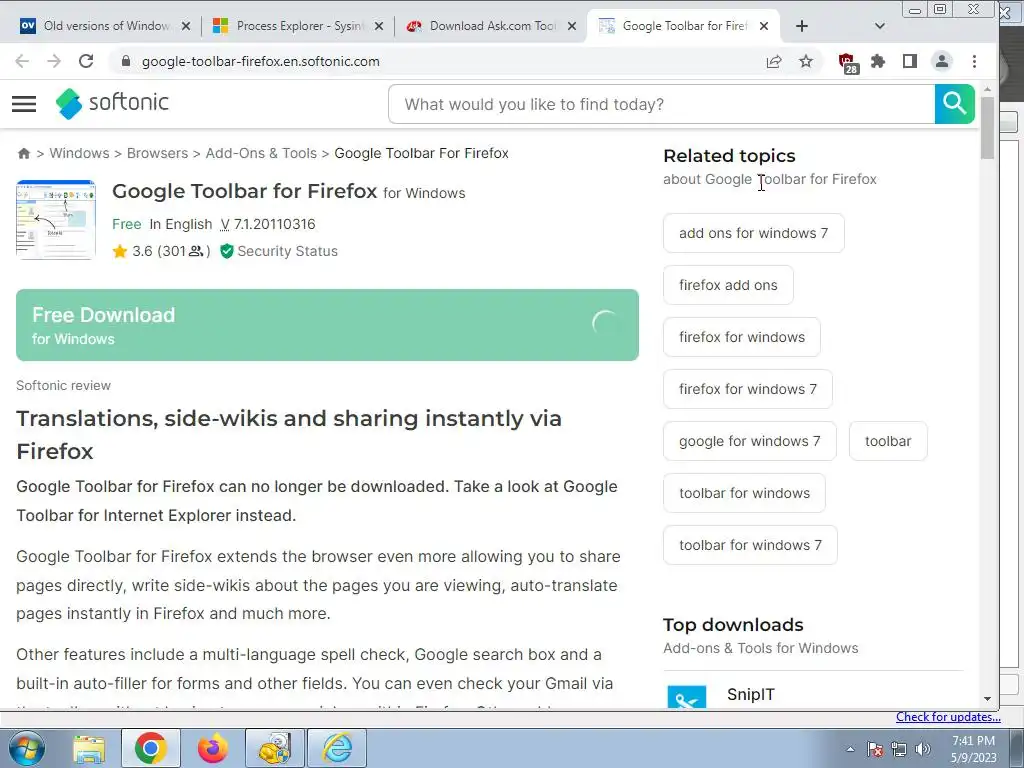Click the page vertical scrollbar thumb
The width and height of the screenshot is (1024, 768).
tap(987, 127)
